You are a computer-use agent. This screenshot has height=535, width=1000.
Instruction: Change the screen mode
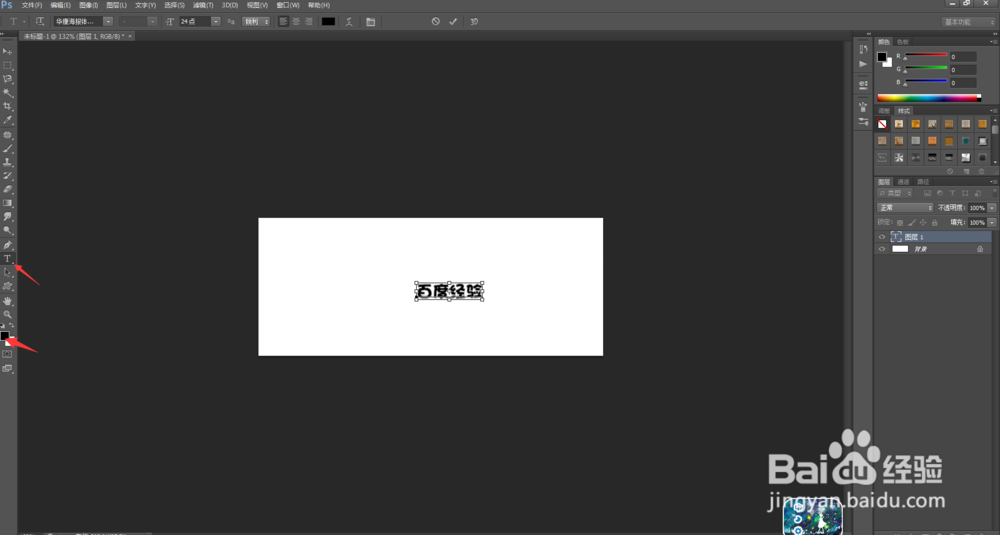7,369
